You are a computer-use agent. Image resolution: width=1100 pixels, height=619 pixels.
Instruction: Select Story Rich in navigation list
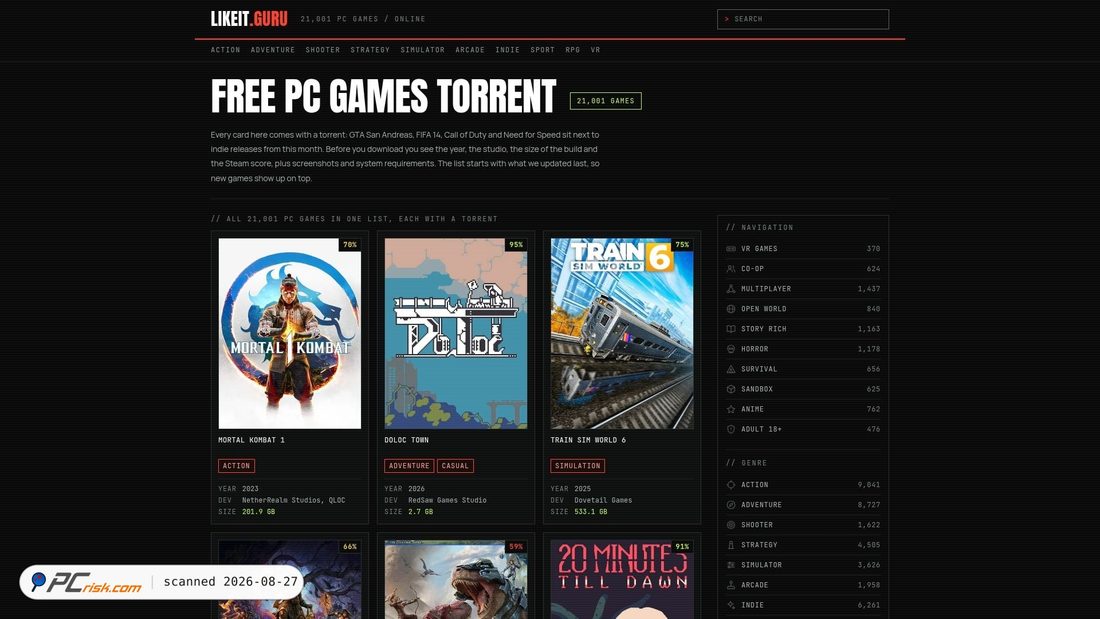click(803, 328)
